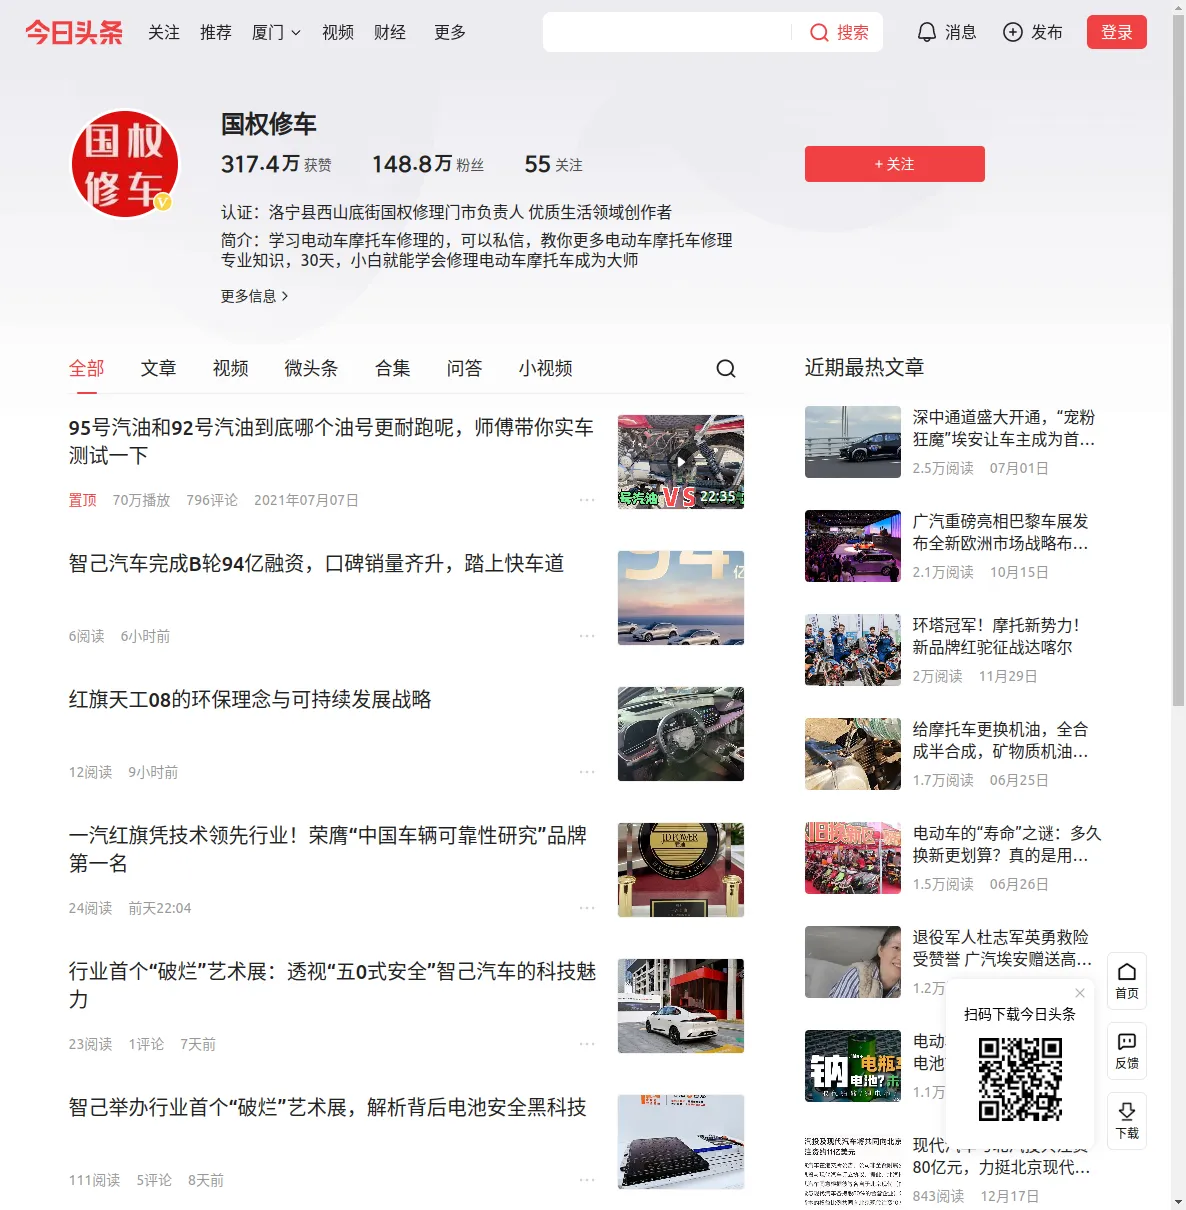
Task: Open more options for the 95号汽油 post
Action: click(587, 500)
